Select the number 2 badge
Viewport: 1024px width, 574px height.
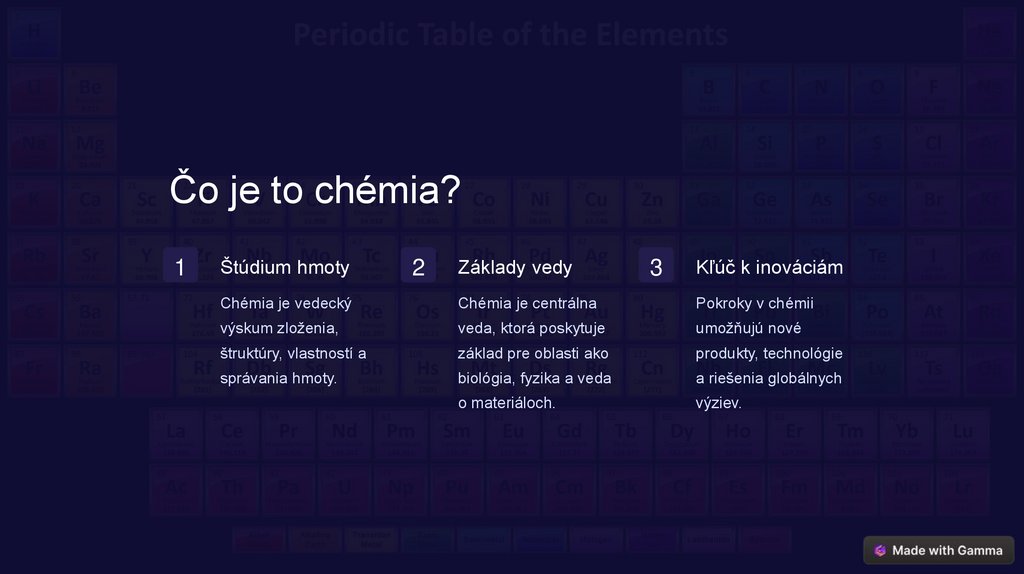(418, 267)
